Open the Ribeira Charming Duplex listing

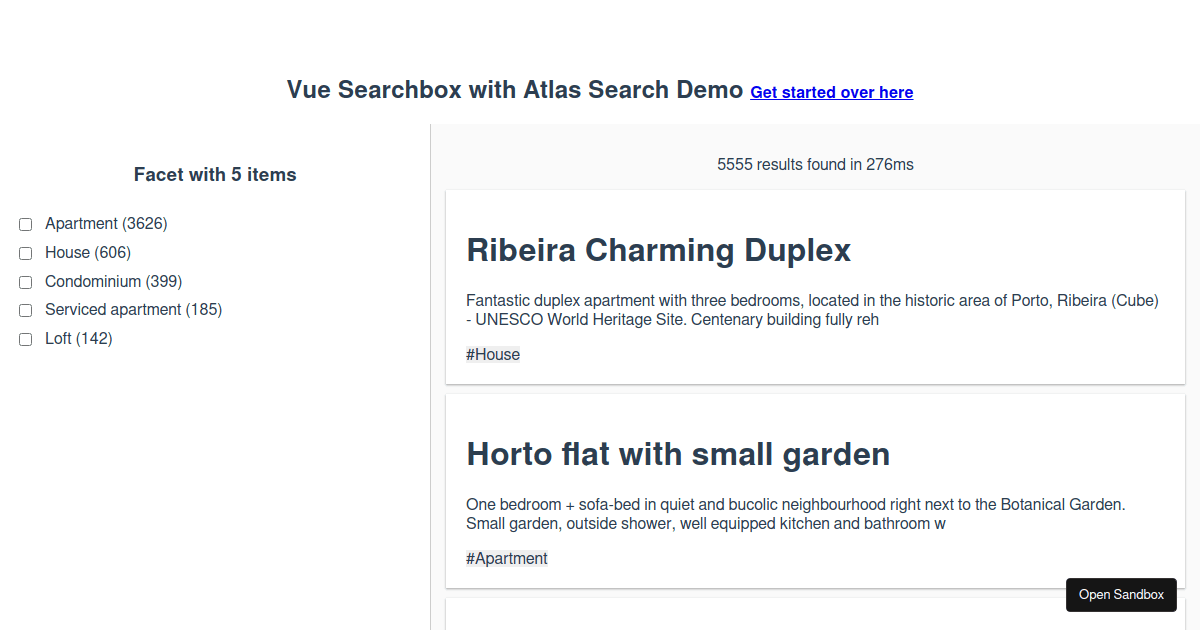(x=658, y=250)
